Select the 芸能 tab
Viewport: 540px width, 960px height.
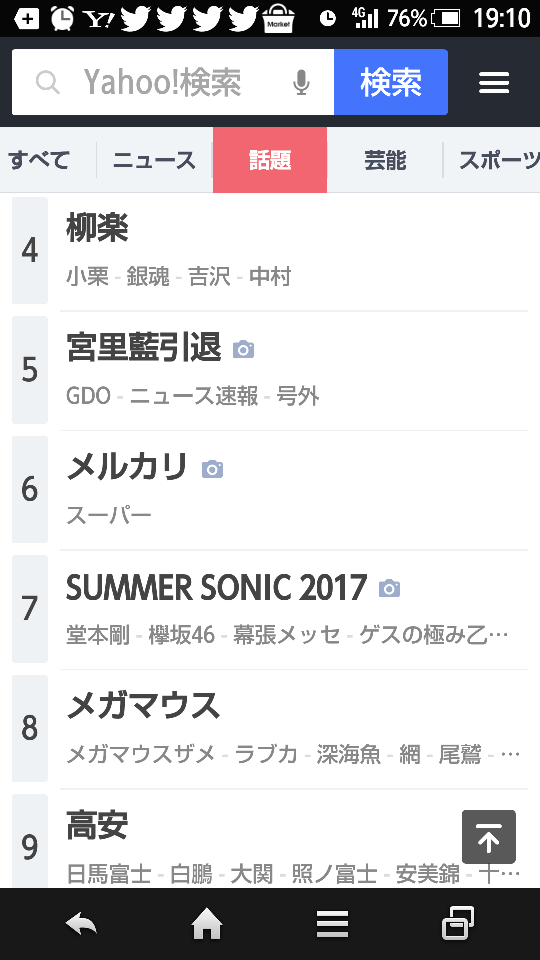pos(385,160)
